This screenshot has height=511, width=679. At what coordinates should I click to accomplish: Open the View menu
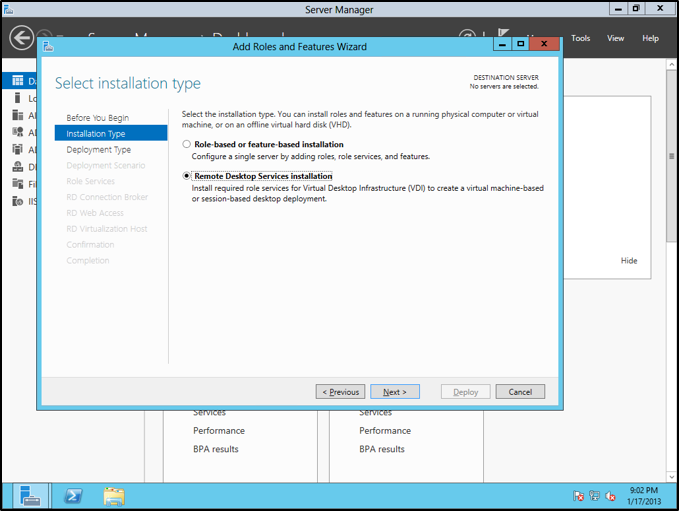coord(616,38)
